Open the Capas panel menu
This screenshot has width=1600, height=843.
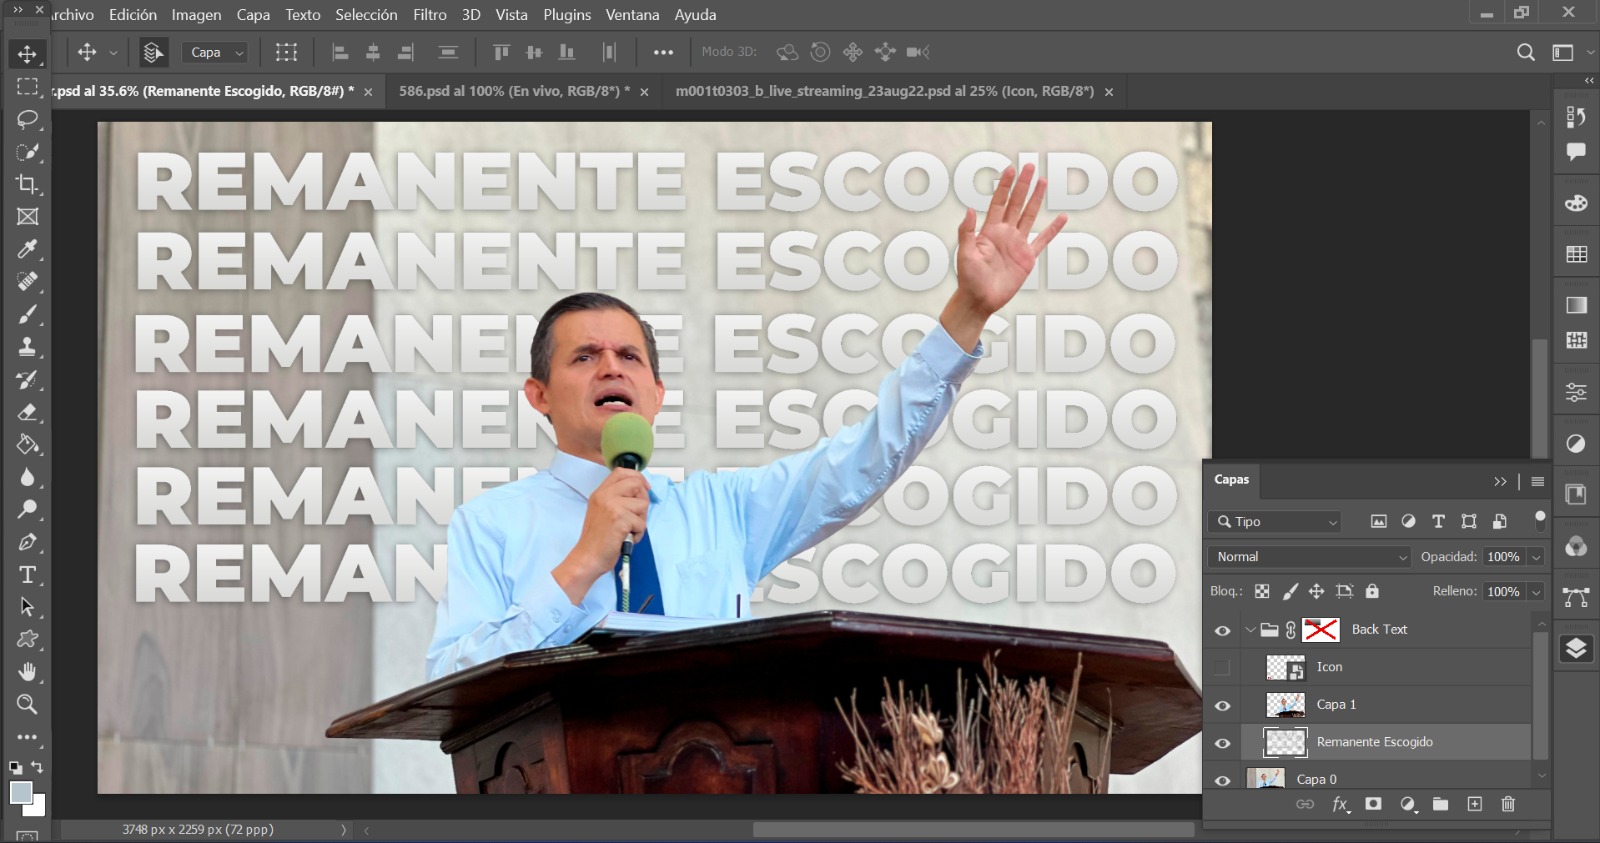pos(1538,481)
